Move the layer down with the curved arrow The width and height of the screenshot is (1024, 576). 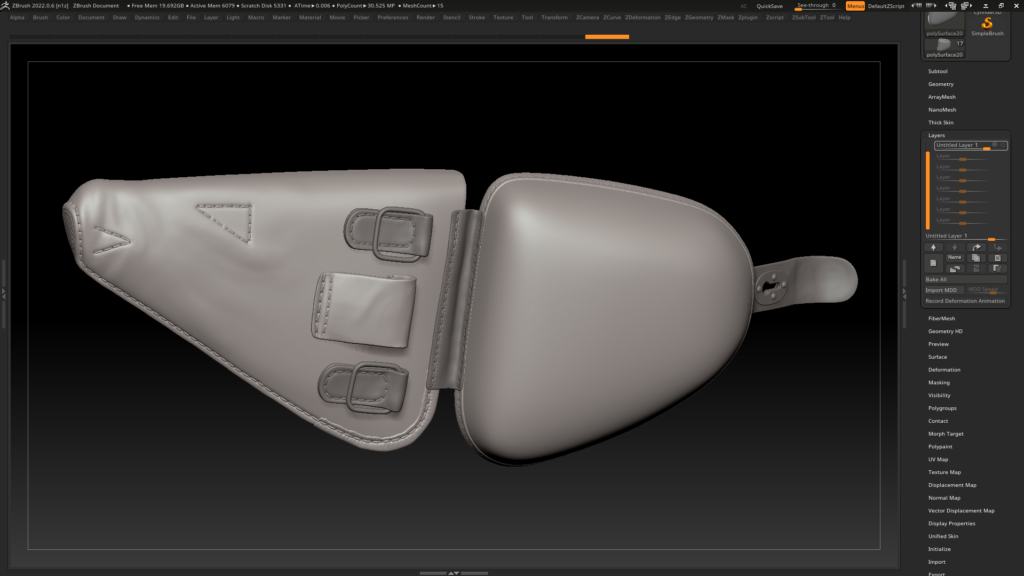pyautogui.click(x=998, y=248)
